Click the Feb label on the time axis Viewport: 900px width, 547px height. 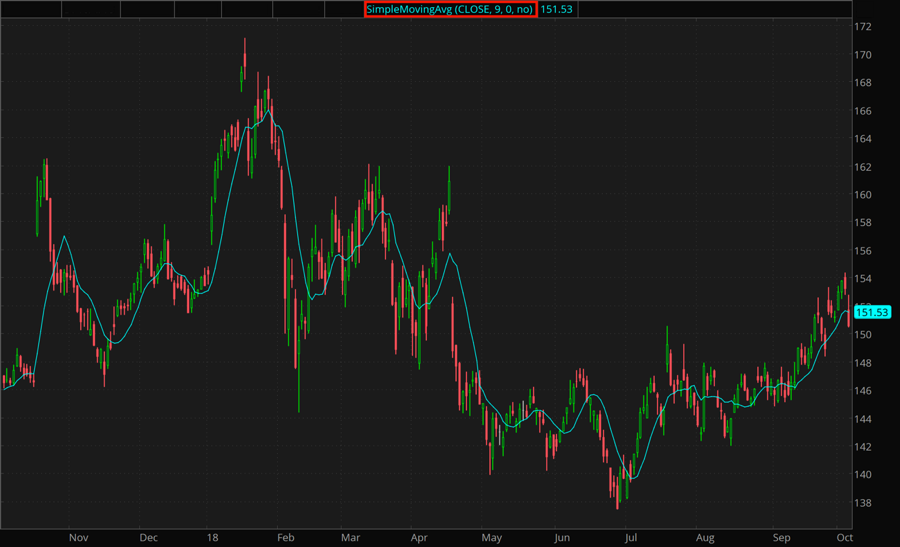285,537
